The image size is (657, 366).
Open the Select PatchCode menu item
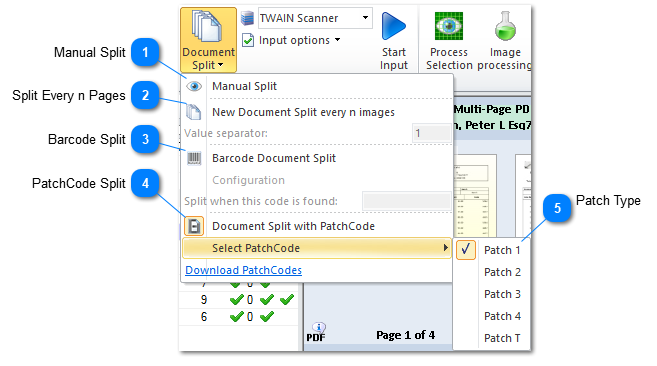(317, 248)
